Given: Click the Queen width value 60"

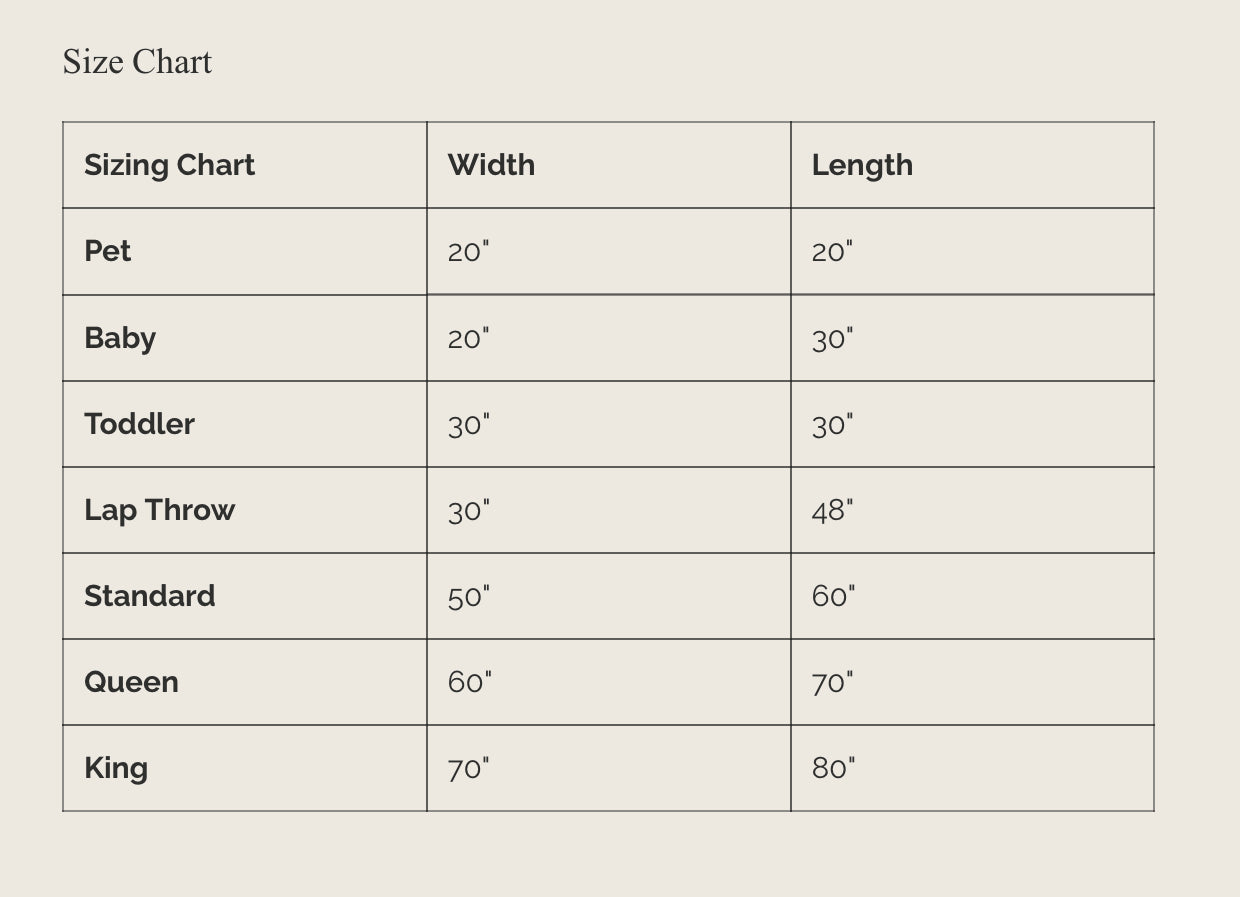Looking at the screenshot, I should [469, 682].
